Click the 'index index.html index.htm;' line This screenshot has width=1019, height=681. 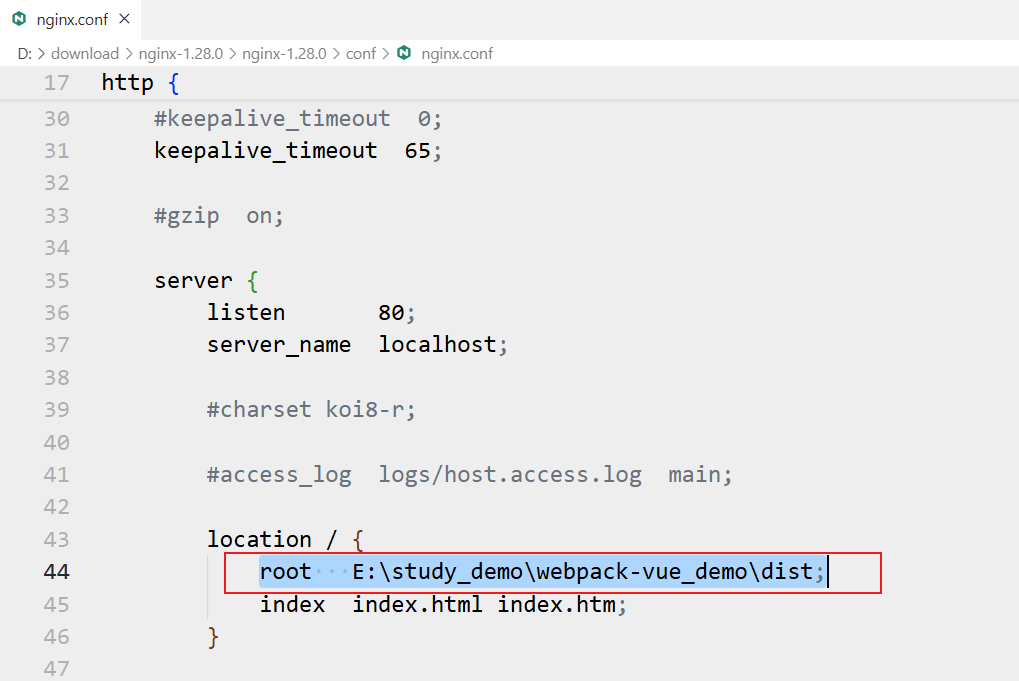[x=443, y=605]
